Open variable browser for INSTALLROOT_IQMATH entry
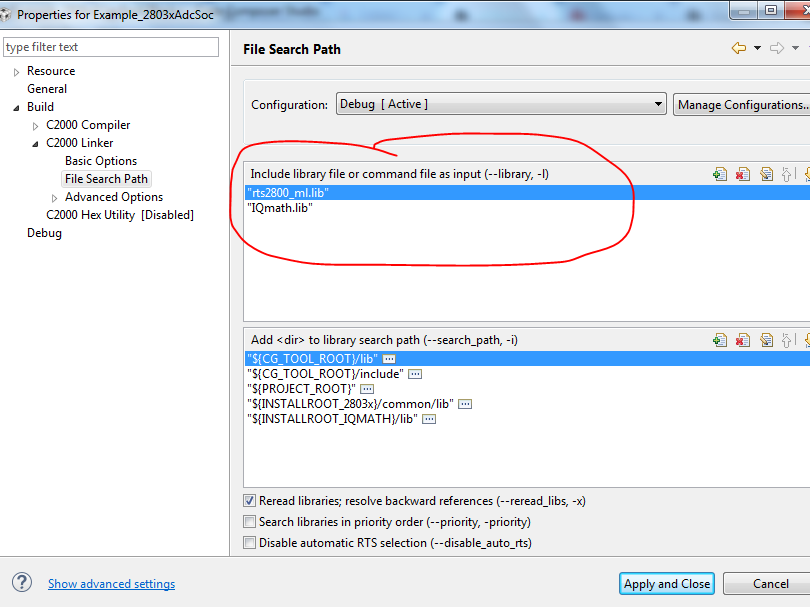810x607 pixels. point(429,419)
